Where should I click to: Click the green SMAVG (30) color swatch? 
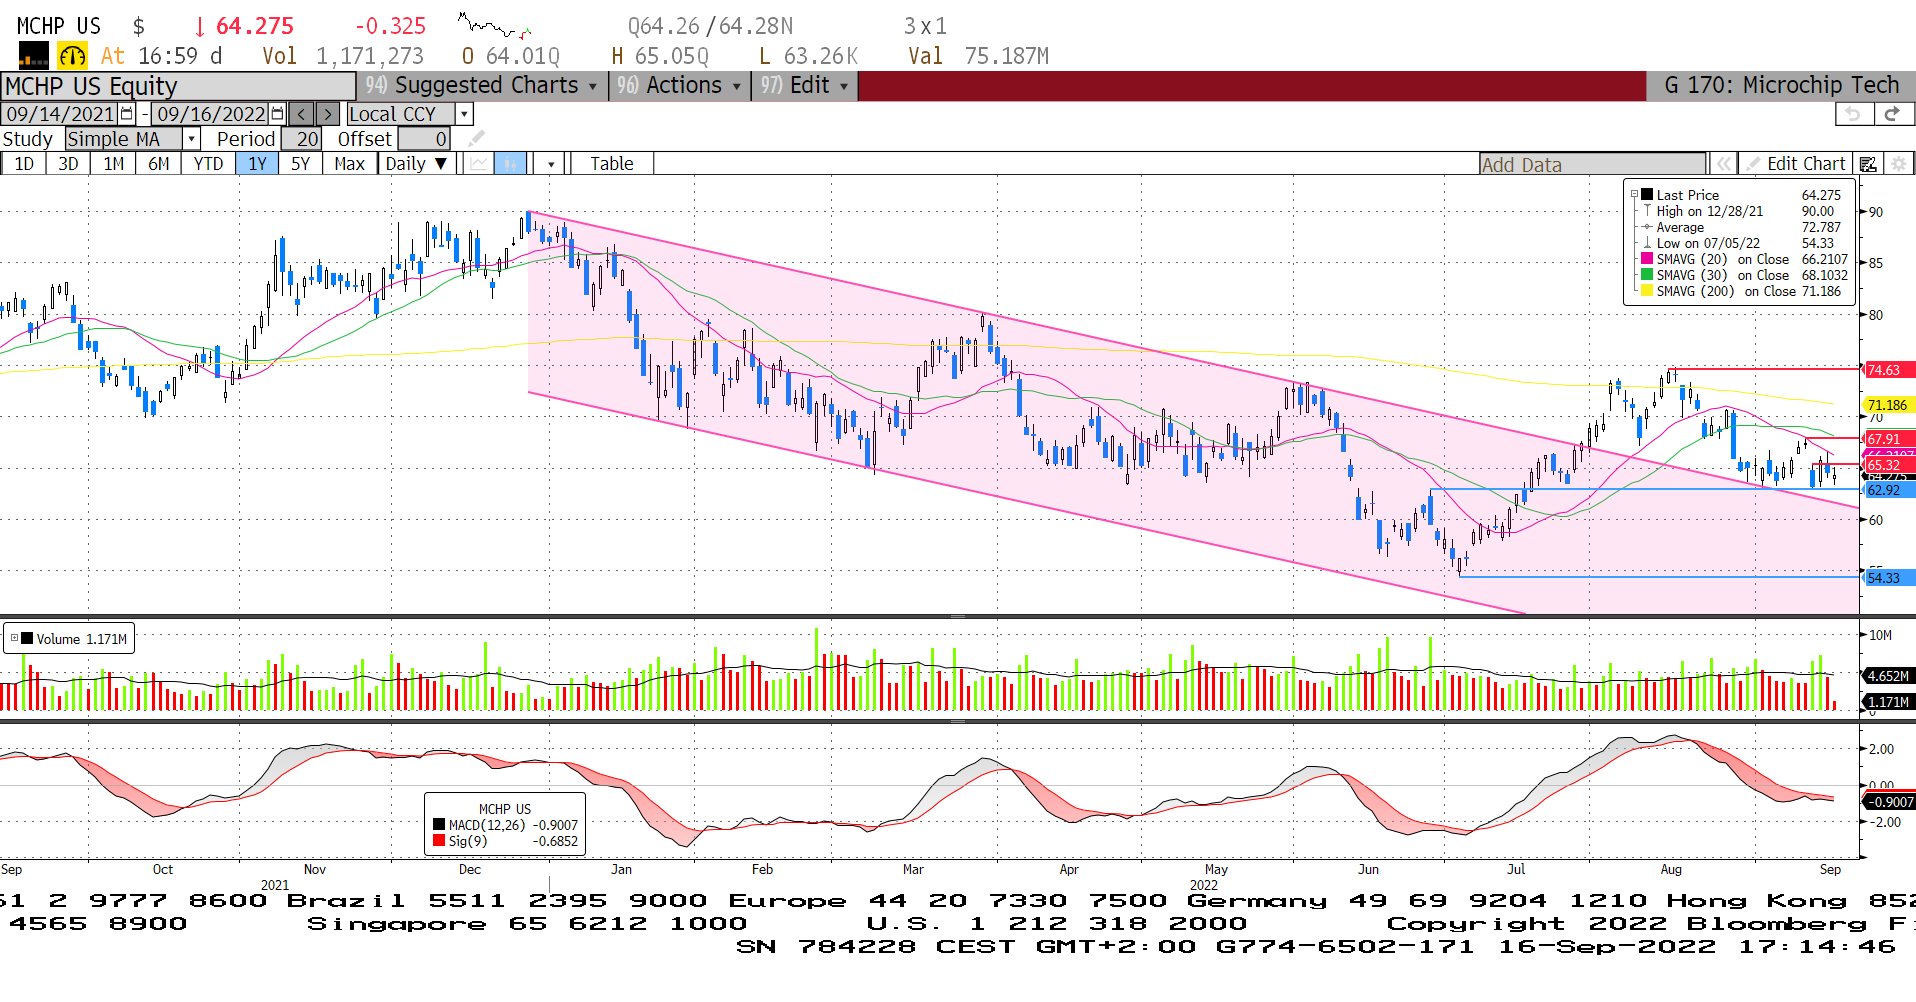point(1647,275)
